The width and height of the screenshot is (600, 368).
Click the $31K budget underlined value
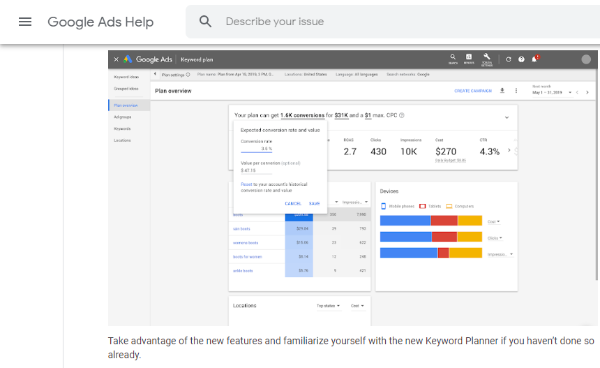(341, 115)
